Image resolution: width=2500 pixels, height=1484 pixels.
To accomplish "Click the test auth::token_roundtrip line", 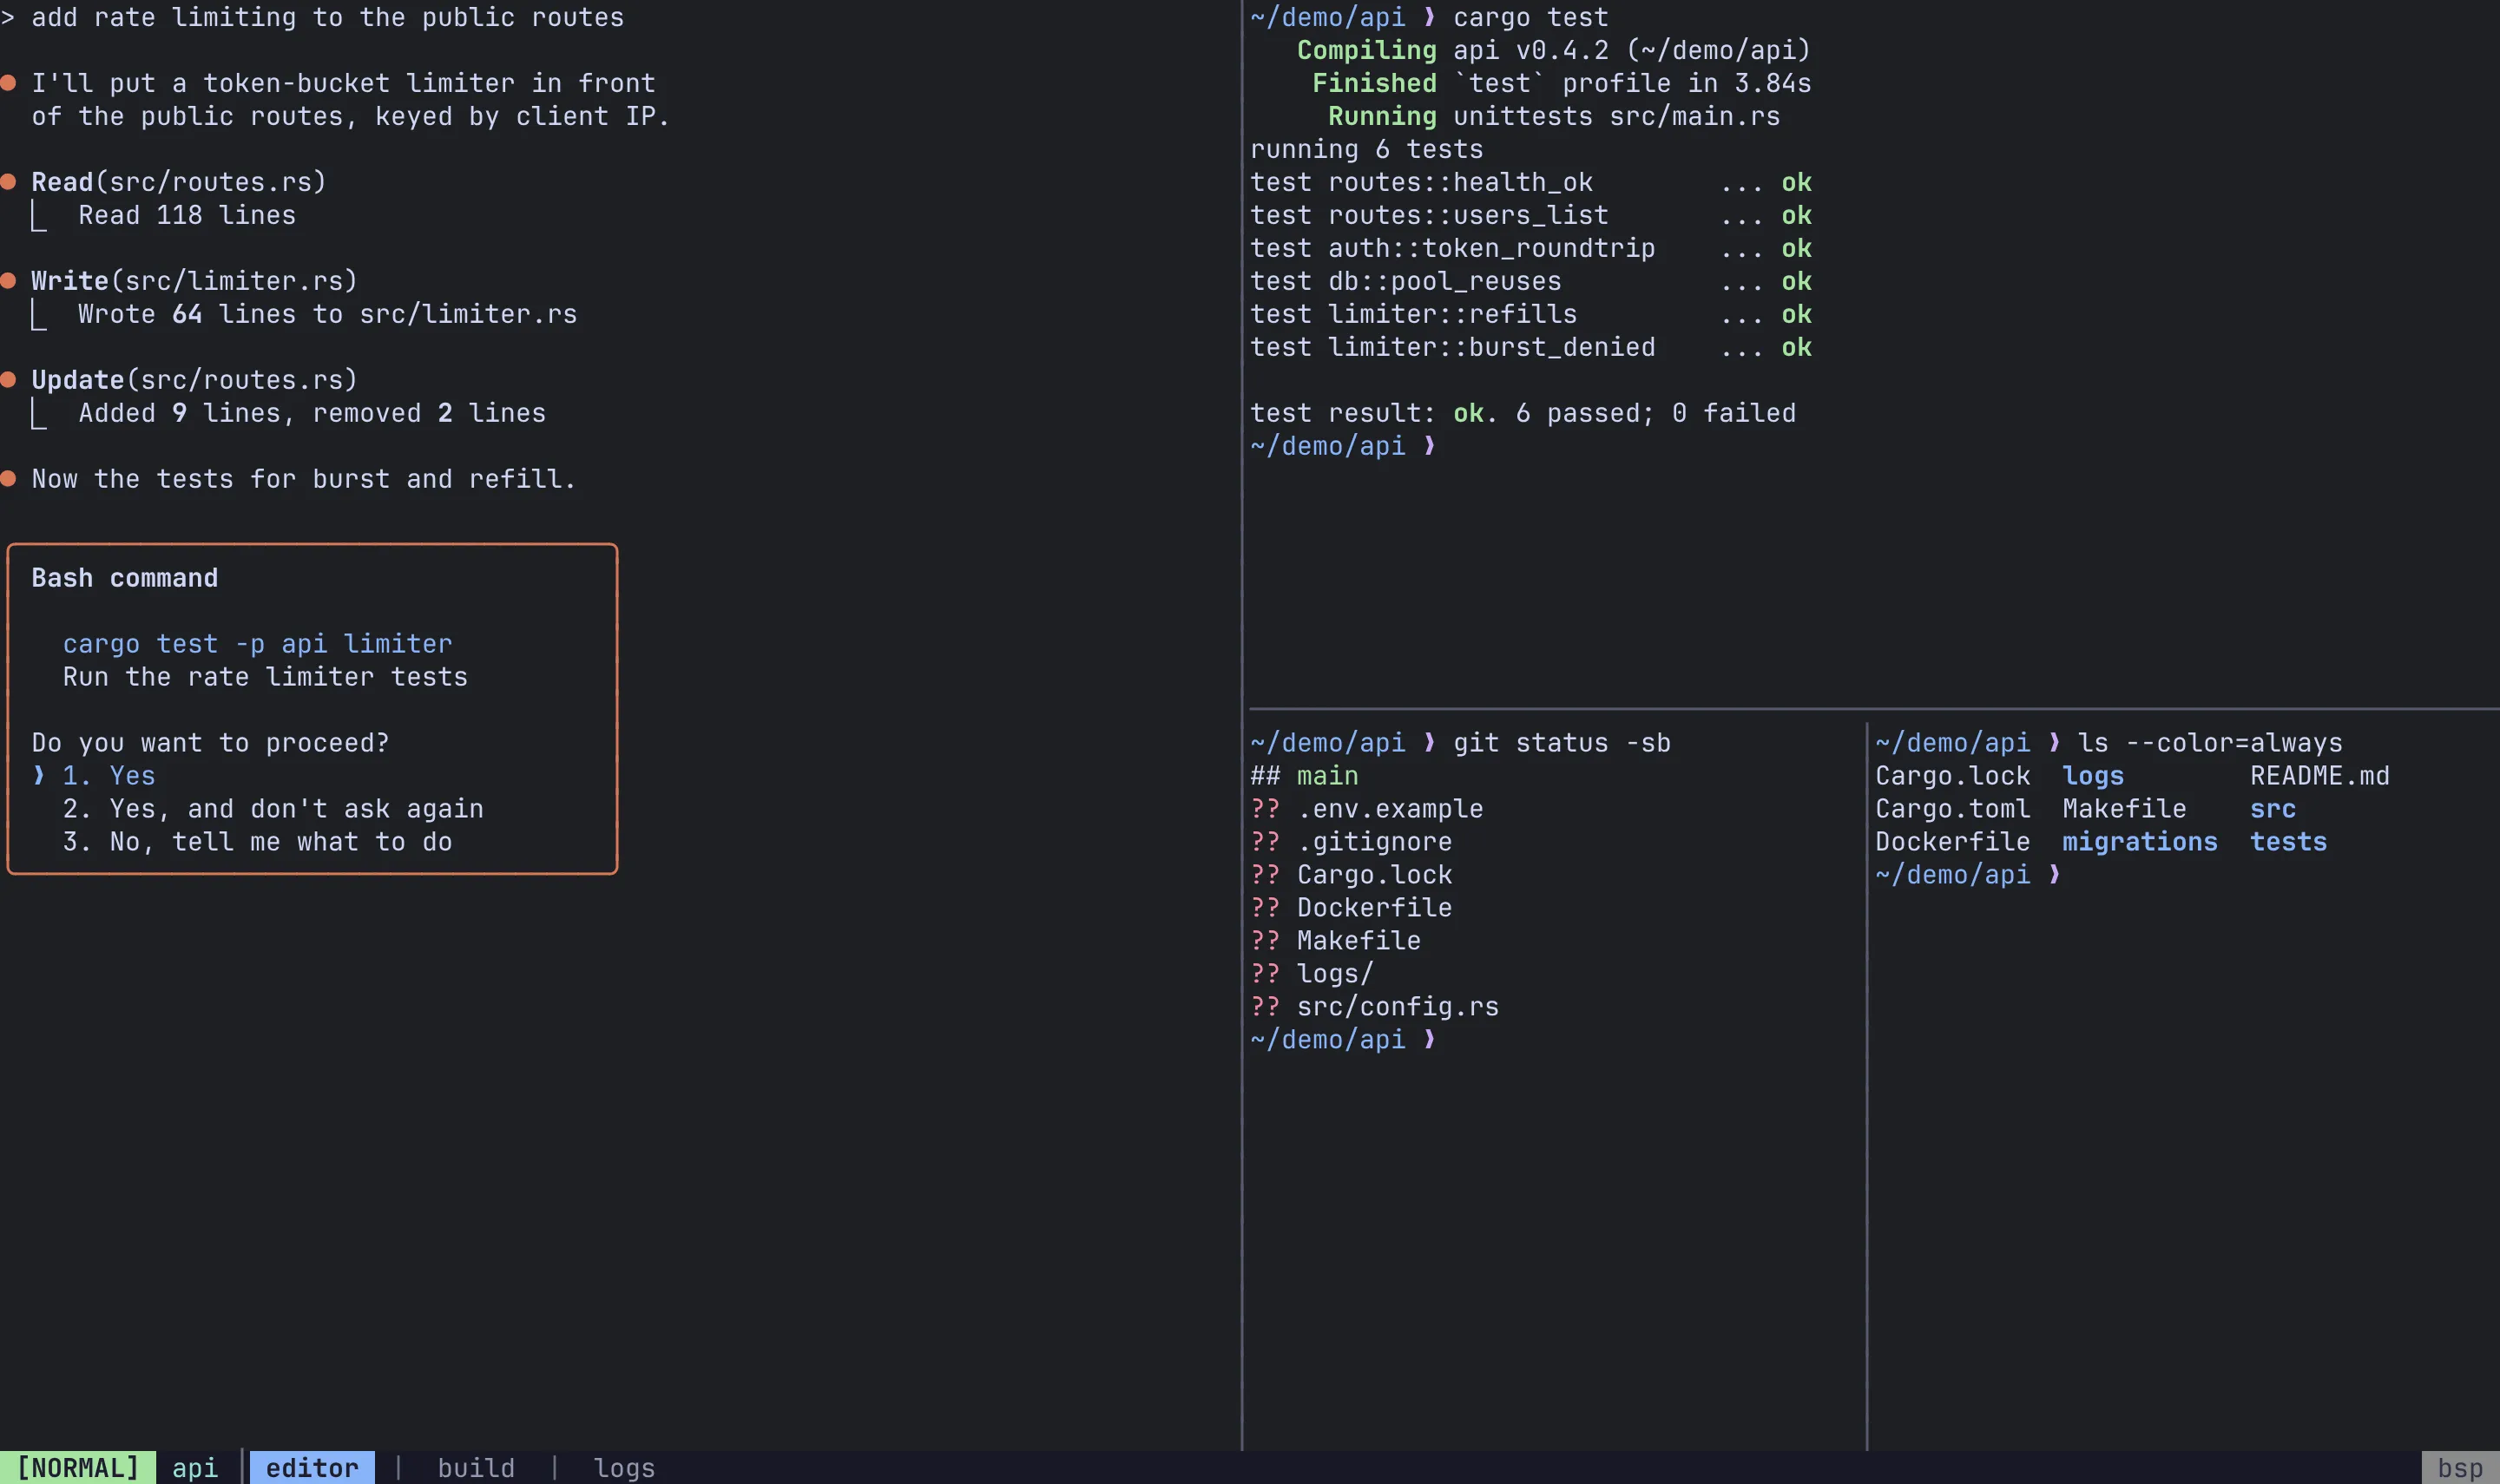I will point(1531,248).
